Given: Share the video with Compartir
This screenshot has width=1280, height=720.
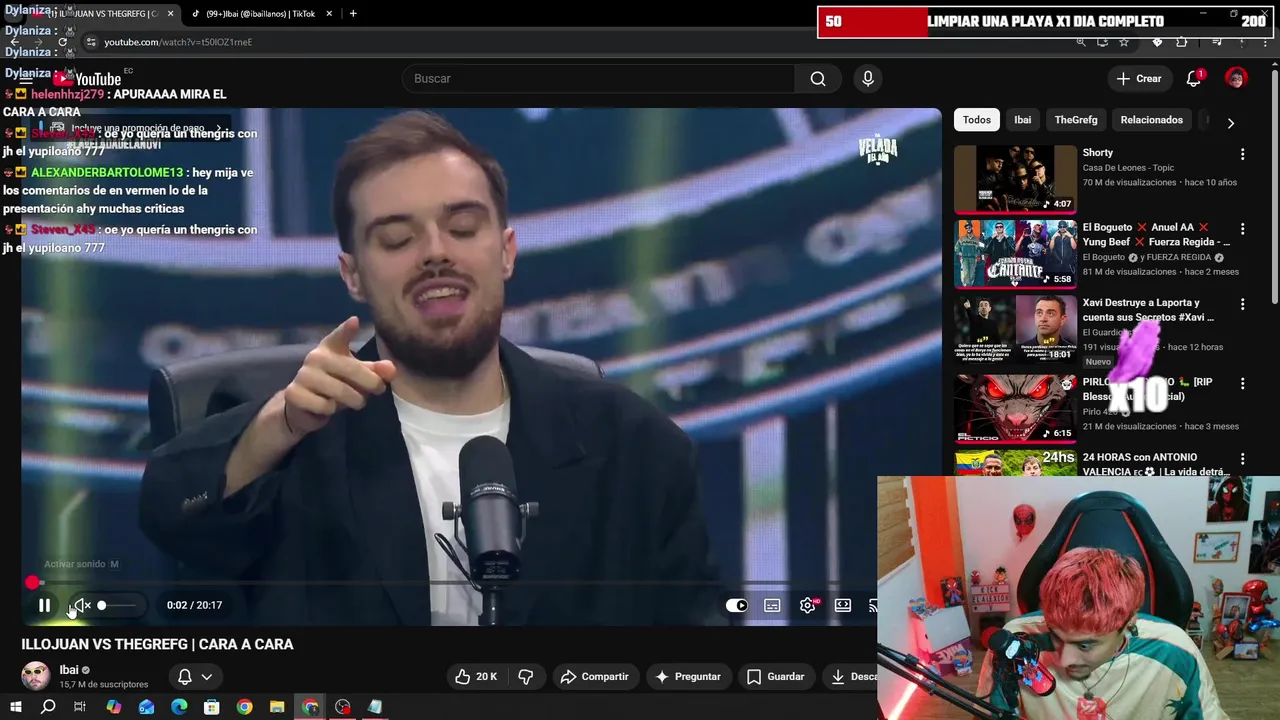Looking at the screenshot, I should coord(594,677).
